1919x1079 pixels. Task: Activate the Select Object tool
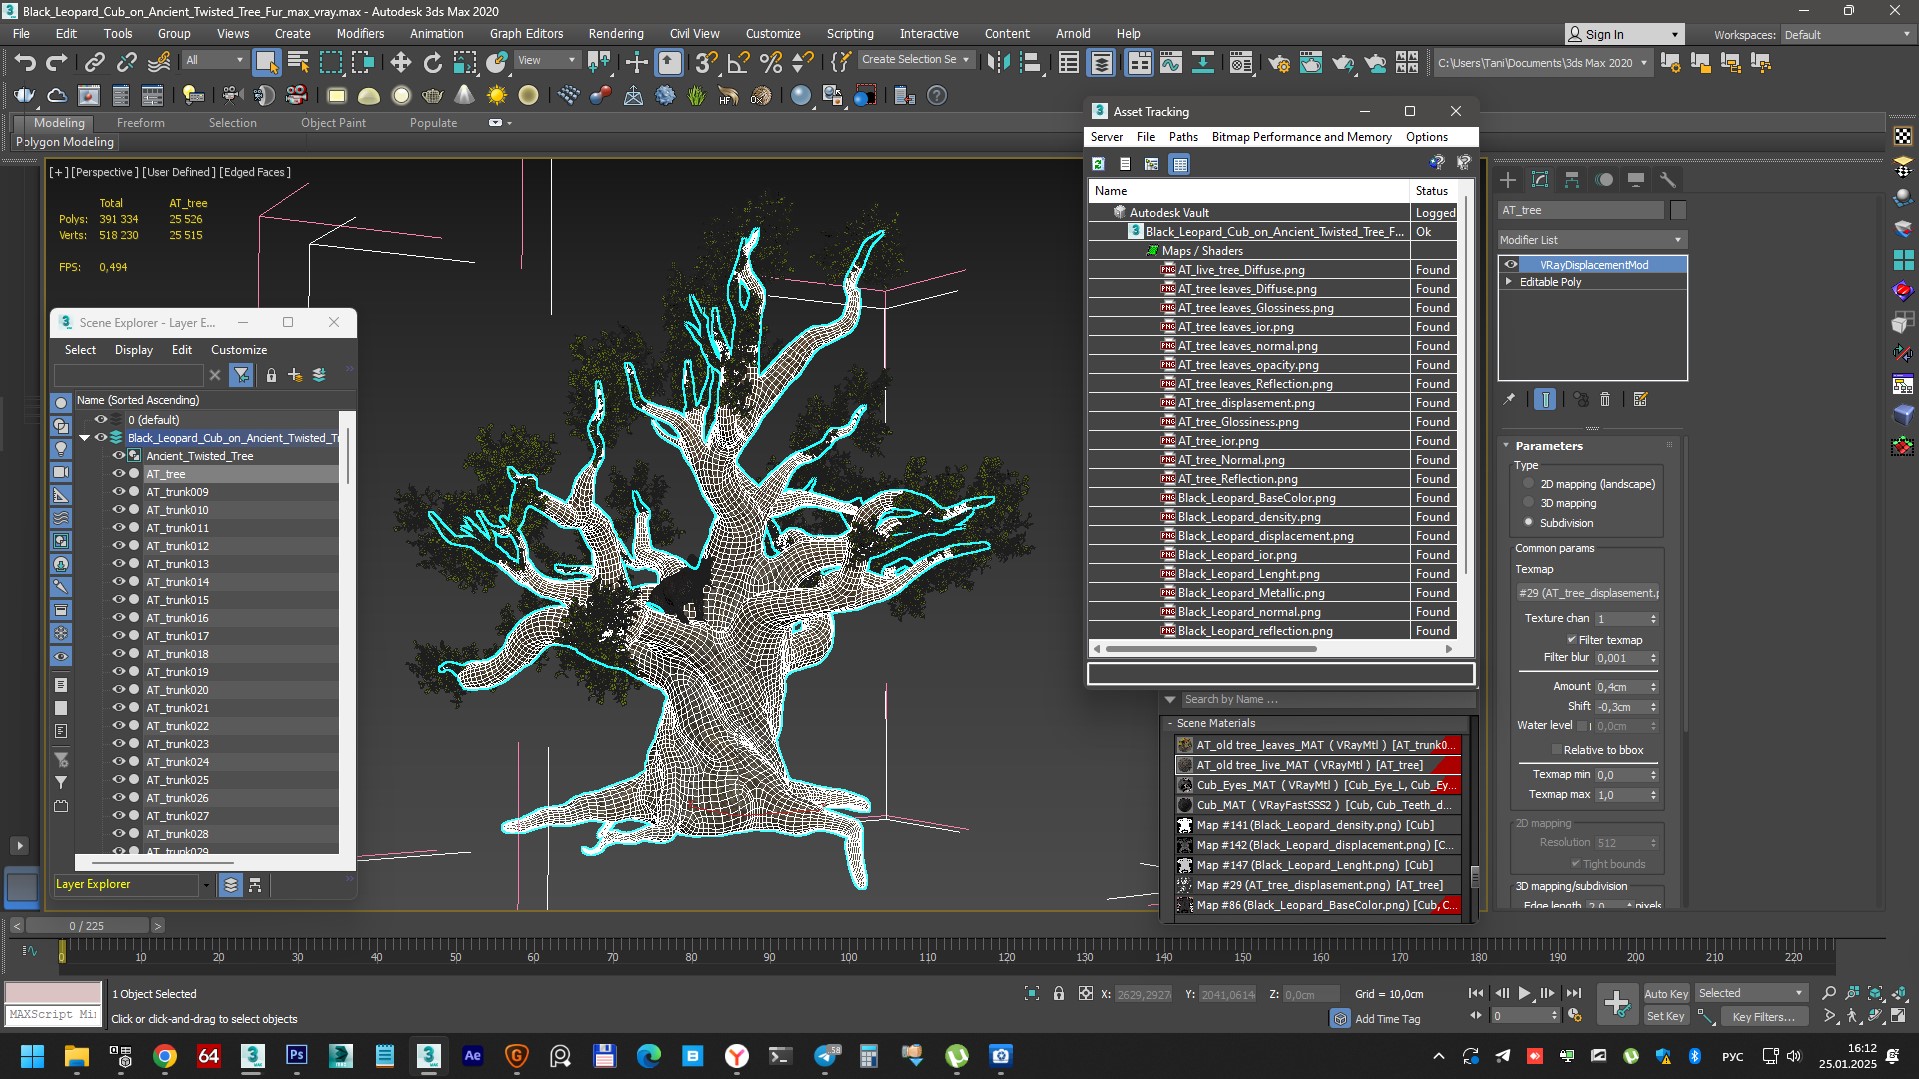click(266, 63)
